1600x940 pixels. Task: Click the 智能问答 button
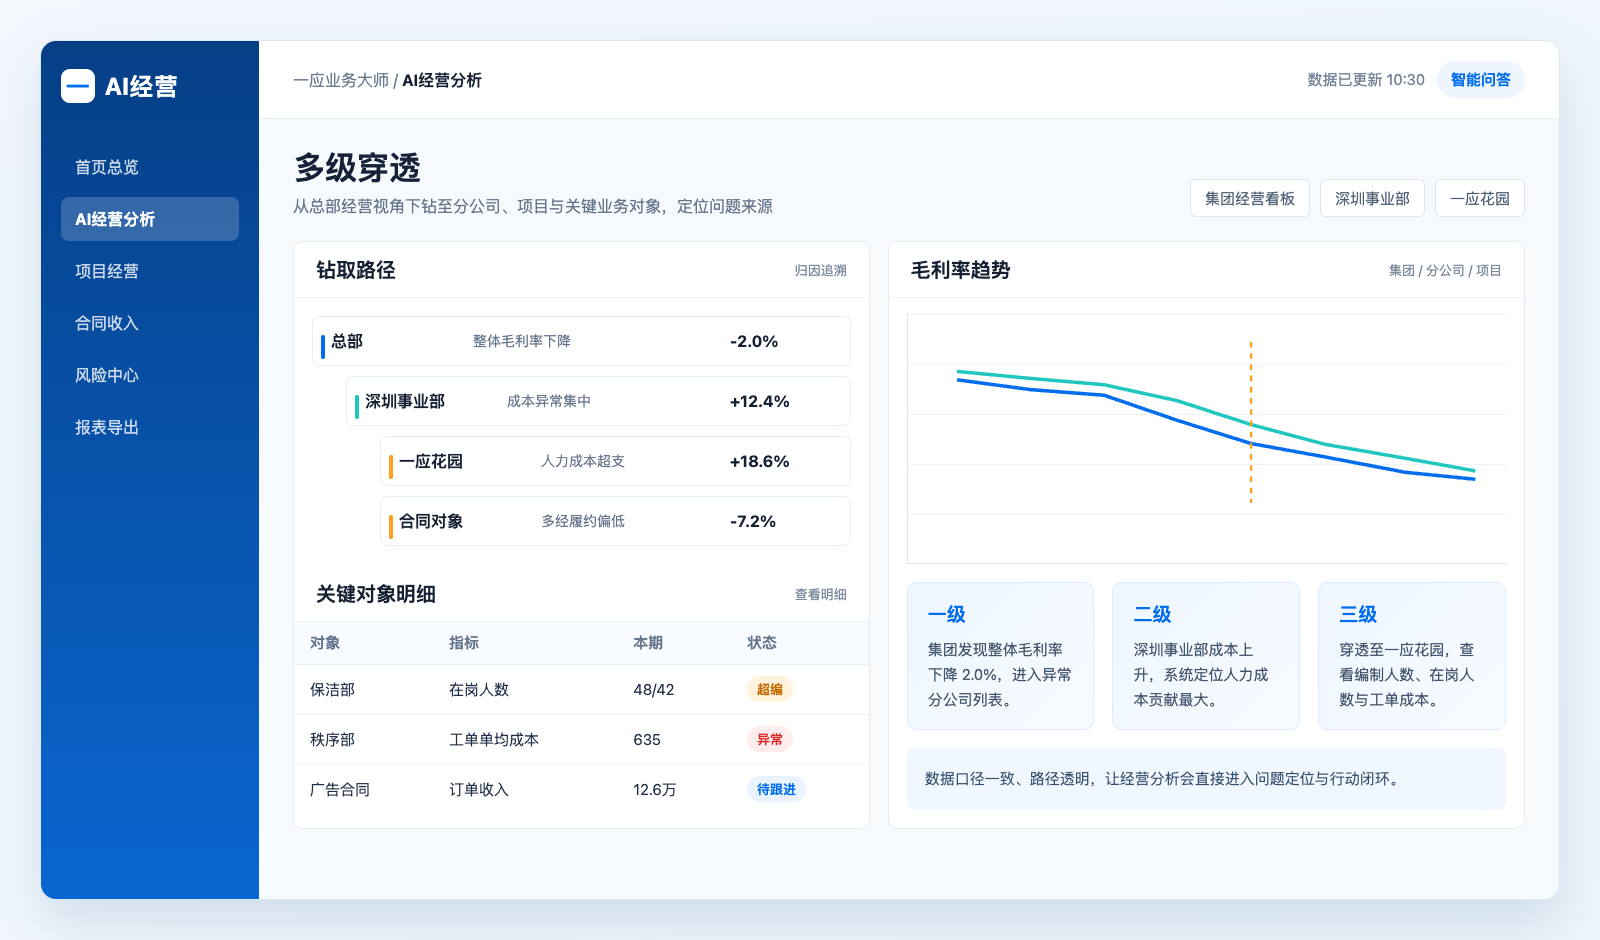coord(1480,80)
